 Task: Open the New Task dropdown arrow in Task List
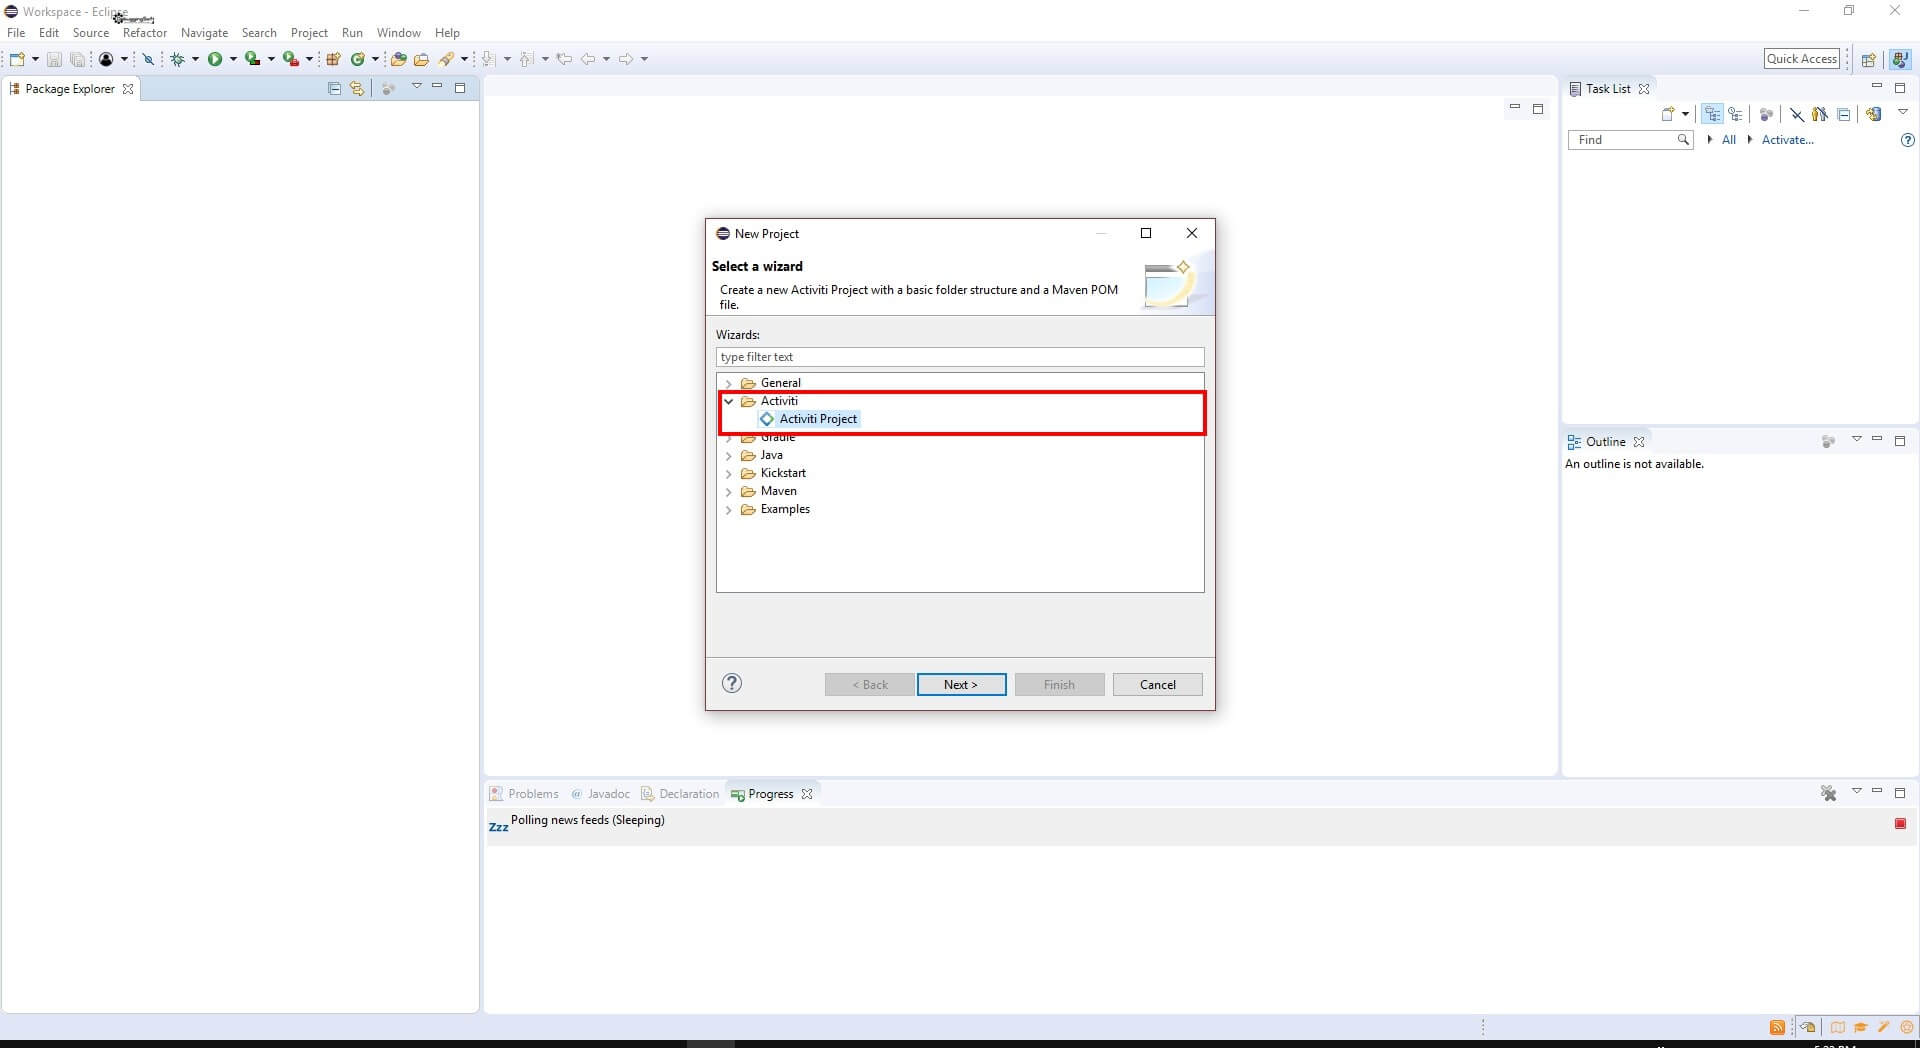1685,114
